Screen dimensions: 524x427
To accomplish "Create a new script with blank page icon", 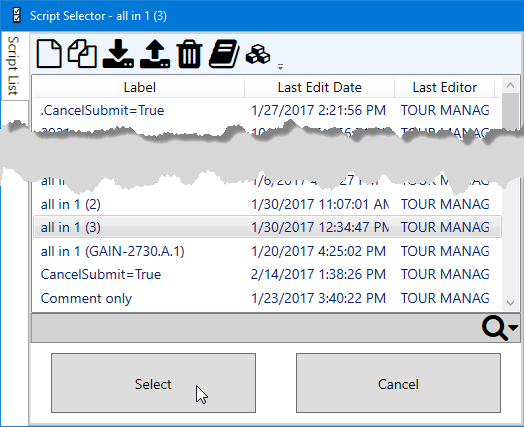I will (49, 53).
